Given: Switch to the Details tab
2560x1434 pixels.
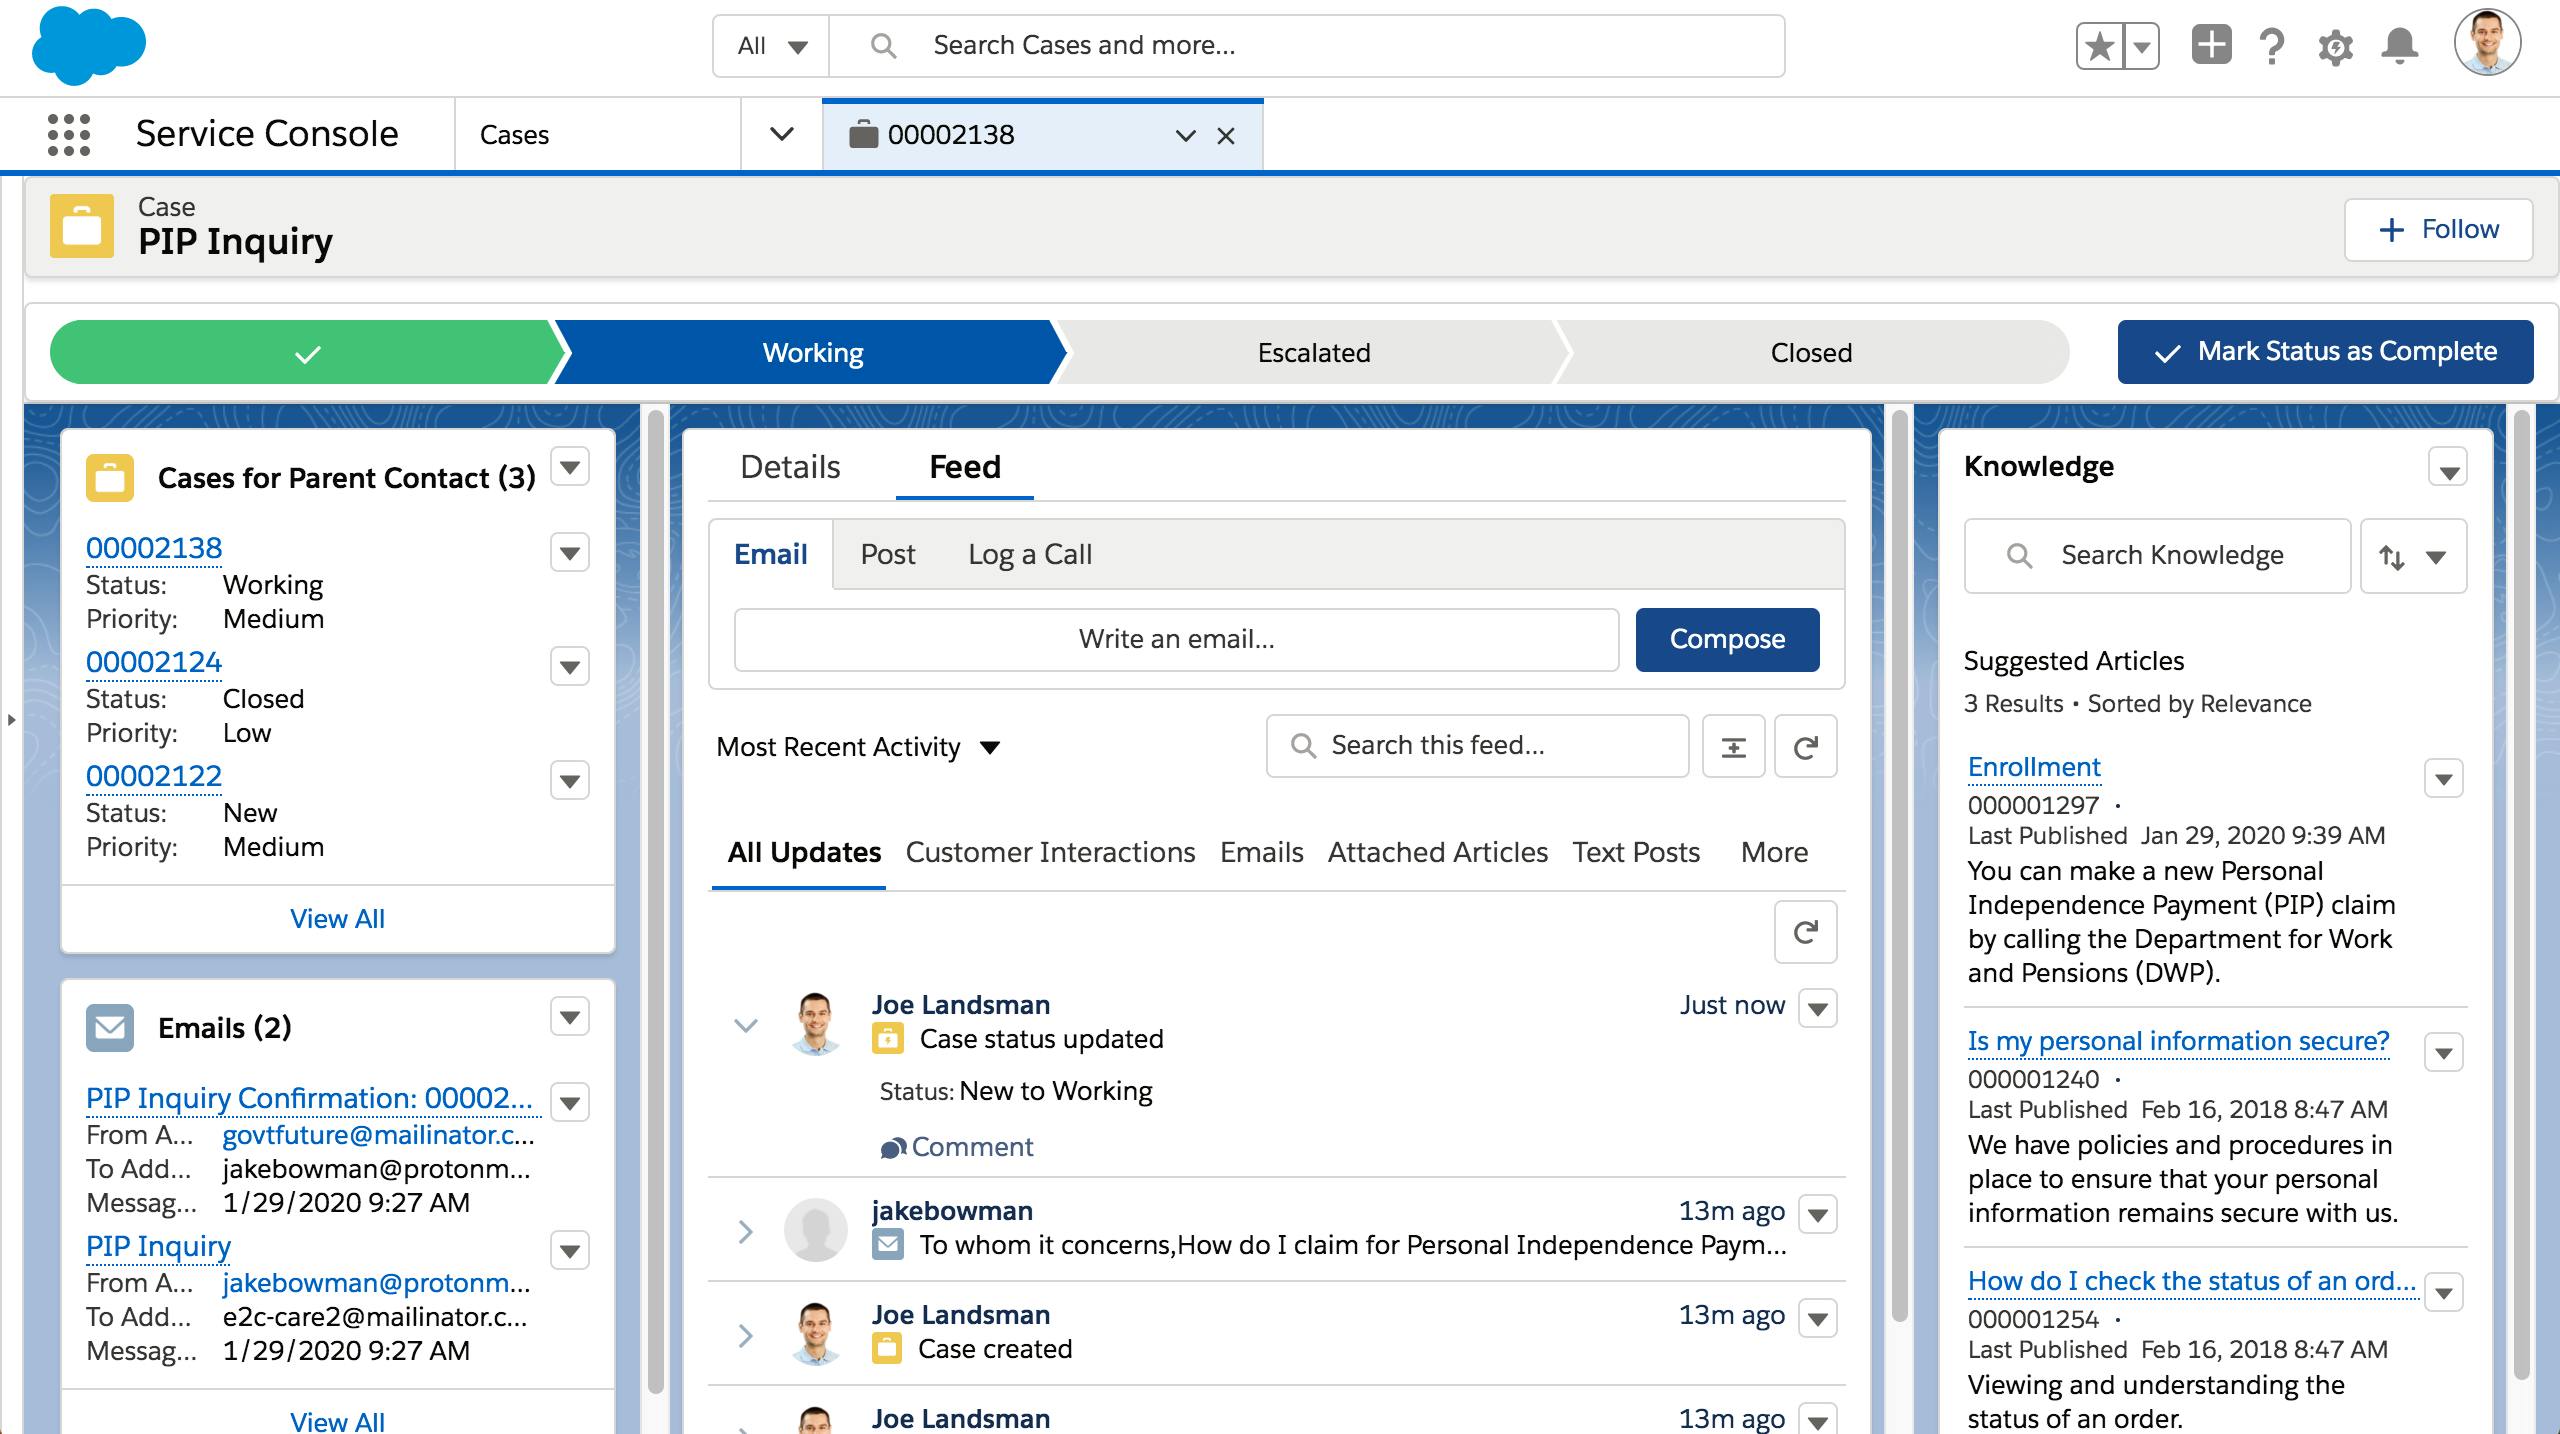Looking at the screenshot, I should point(790,467).
